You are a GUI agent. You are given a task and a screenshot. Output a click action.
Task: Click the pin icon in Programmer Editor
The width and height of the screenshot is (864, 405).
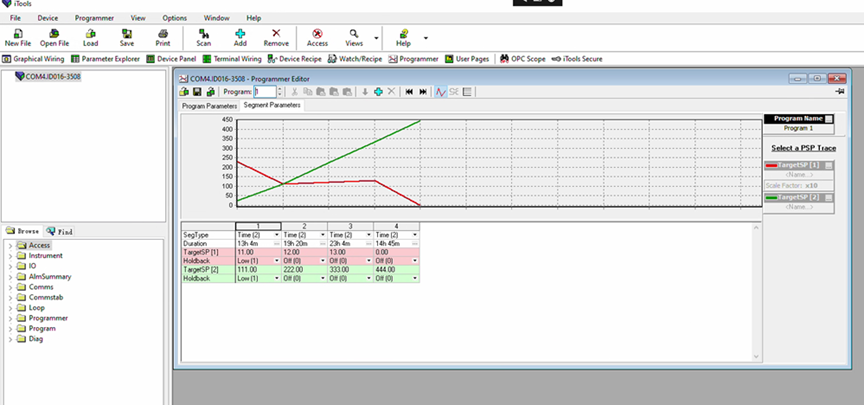coord(840,91)
